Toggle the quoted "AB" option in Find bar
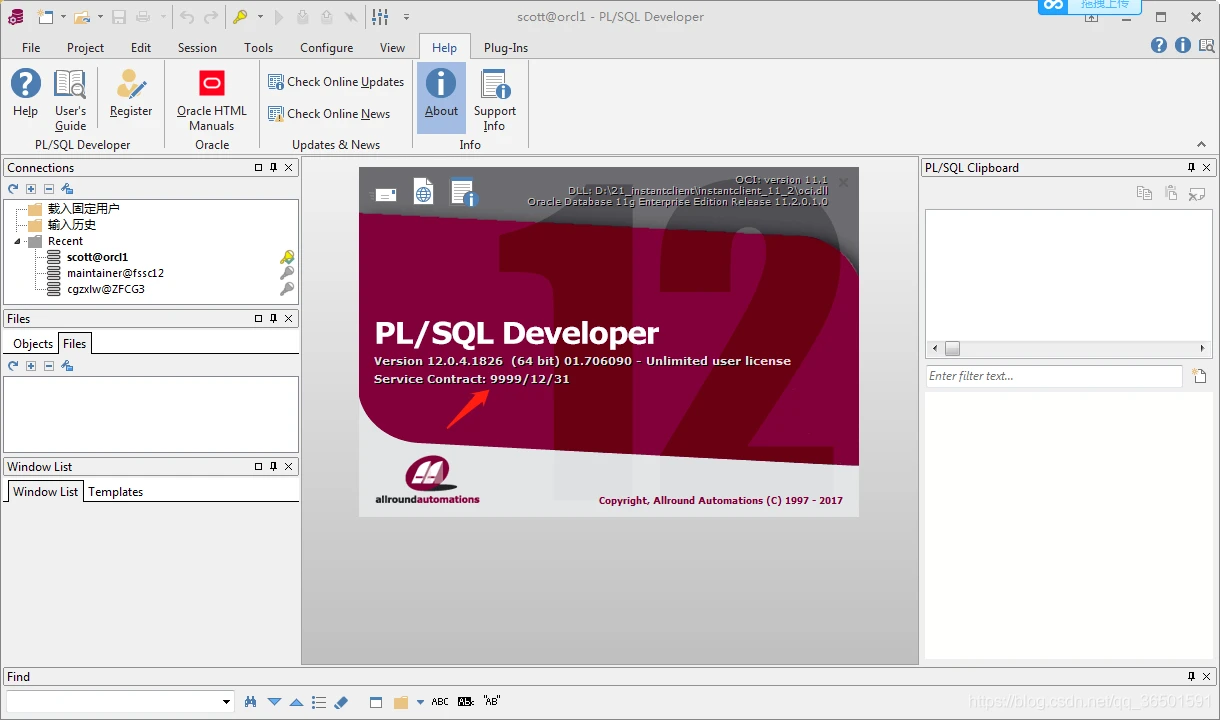The image size is (1220, 720). (491, 702)
